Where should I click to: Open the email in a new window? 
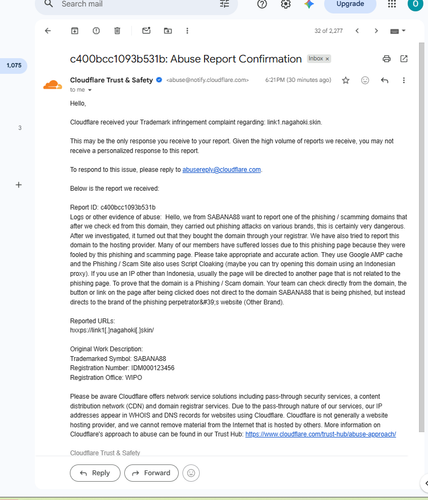tap(404, 59)
